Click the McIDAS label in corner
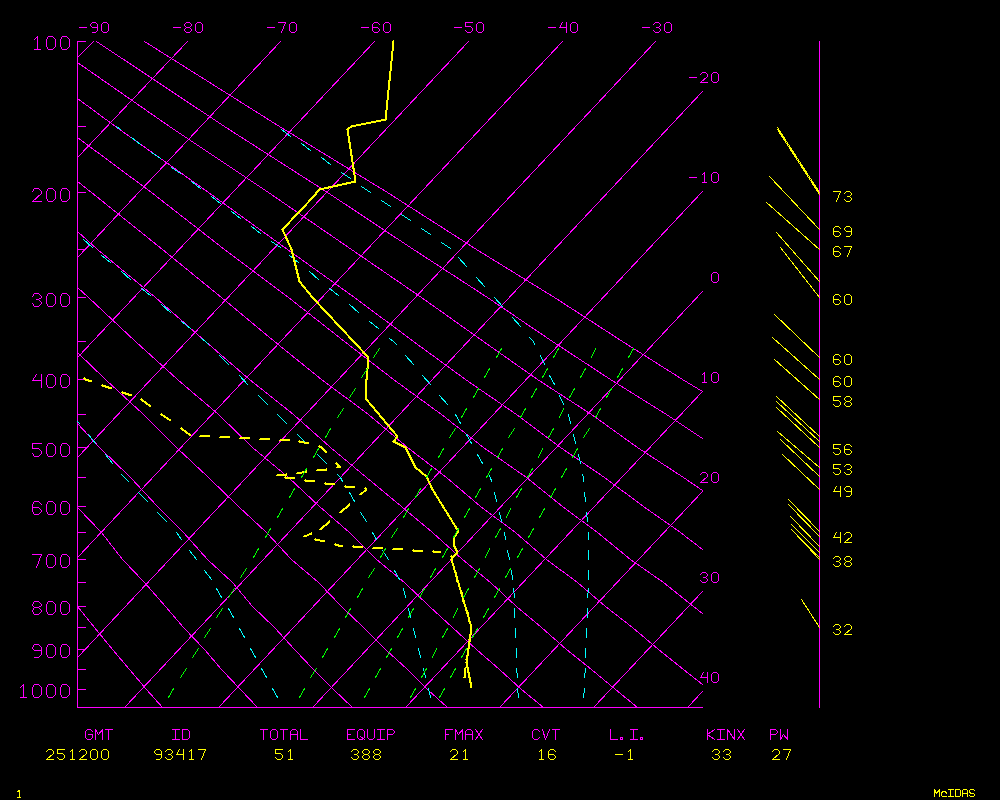Image resolution: width=1000 pixels, height=800 pixels. click(x=954, y=793)
